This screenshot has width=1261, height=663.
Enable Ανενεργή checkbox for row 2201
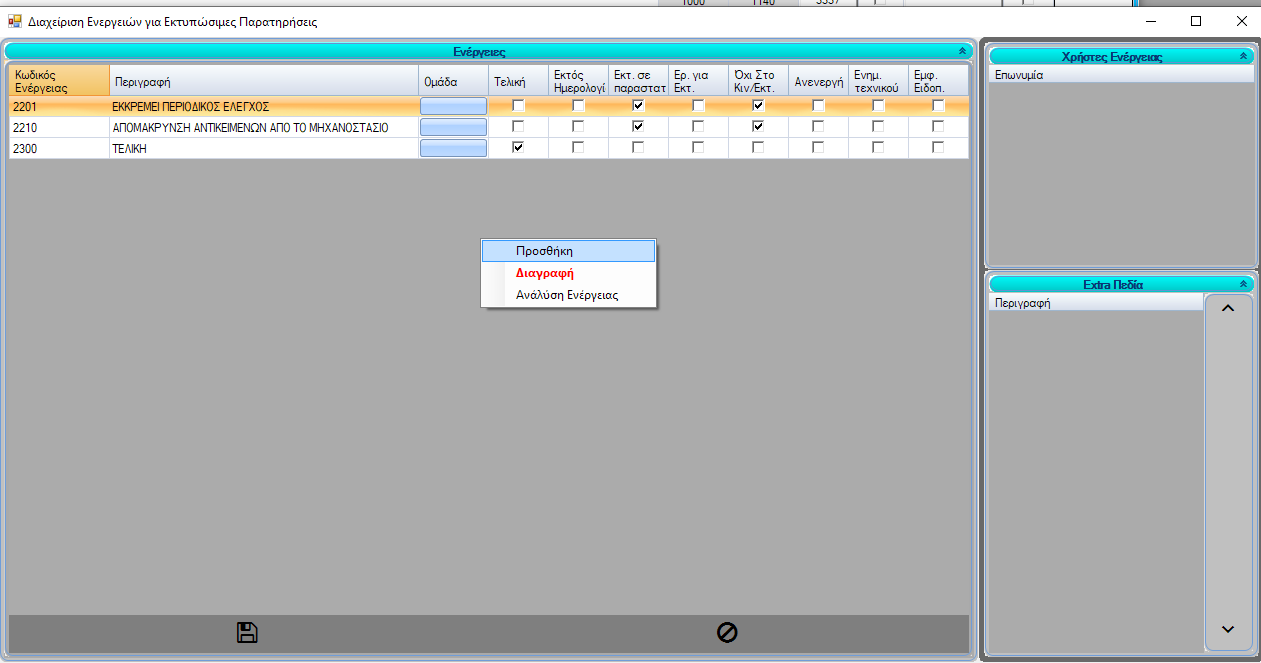[x=818, y=106]
